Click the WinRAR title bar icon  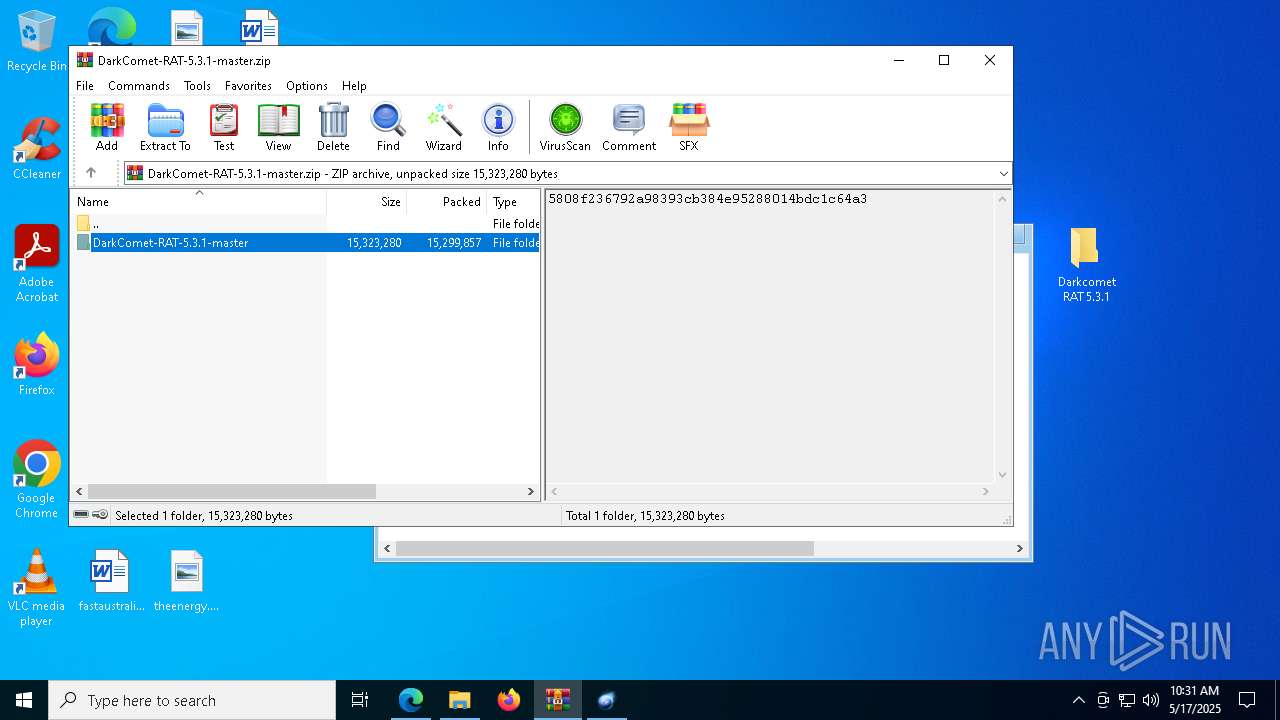pyautogui.click(x=85, y=60)
